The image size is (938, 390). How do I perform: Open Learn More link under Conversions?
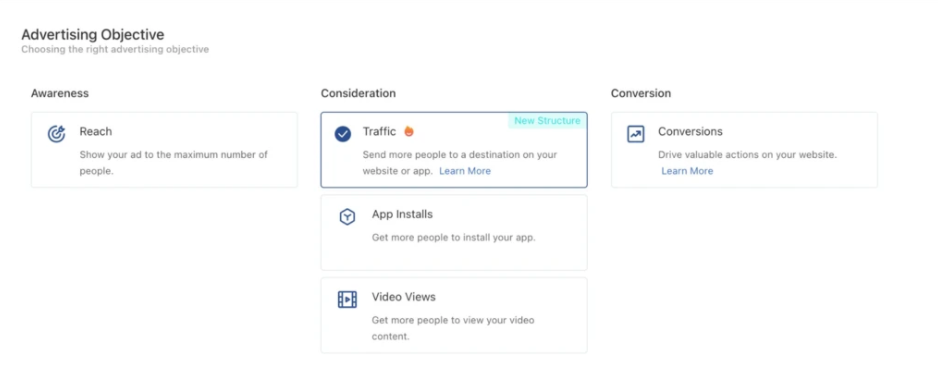point(687,171)
